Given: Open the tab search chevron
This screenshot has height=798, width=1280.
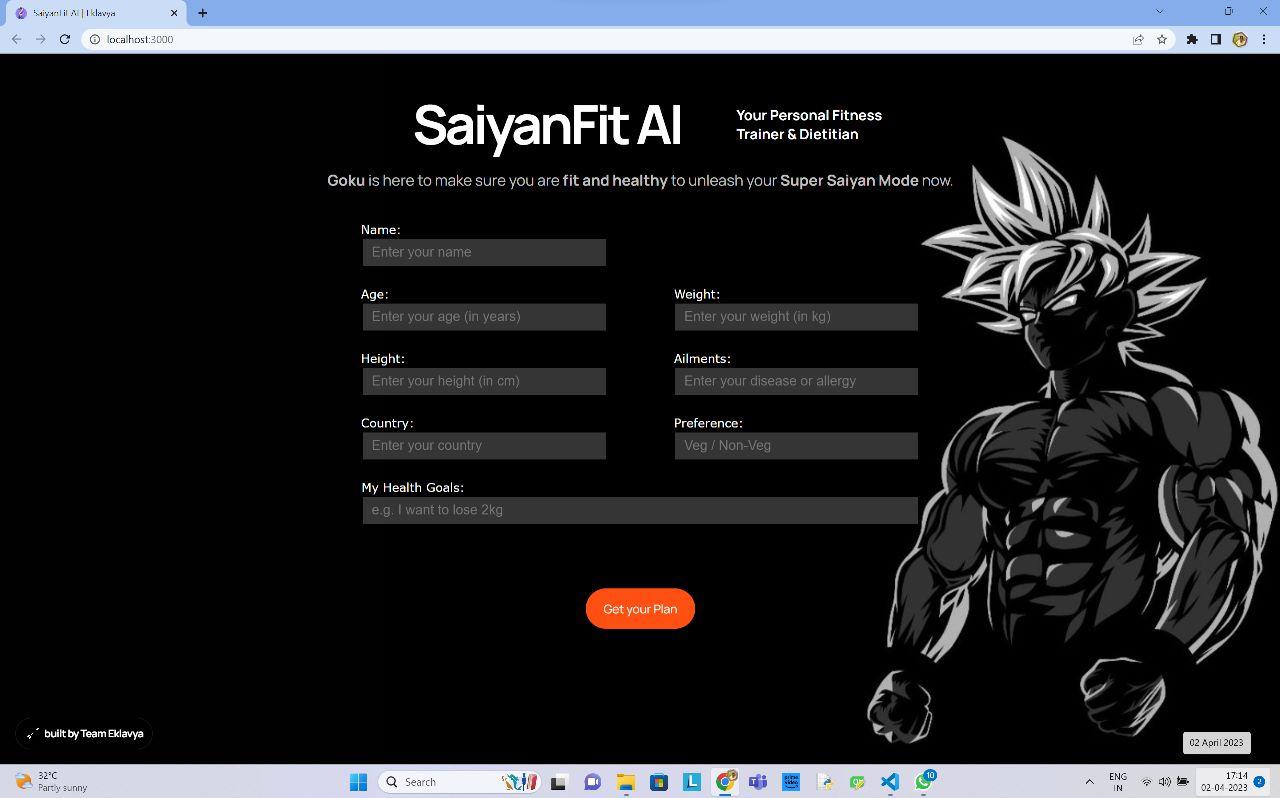Looking at the screenshot, I should (x=1160, y=11).
